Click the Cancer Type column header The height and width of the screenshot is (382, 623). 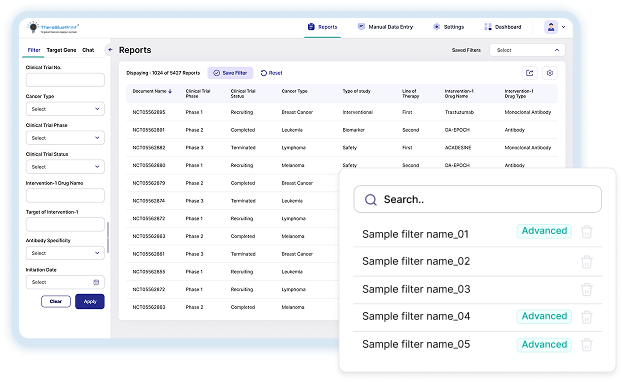click(x=294, y=91)
